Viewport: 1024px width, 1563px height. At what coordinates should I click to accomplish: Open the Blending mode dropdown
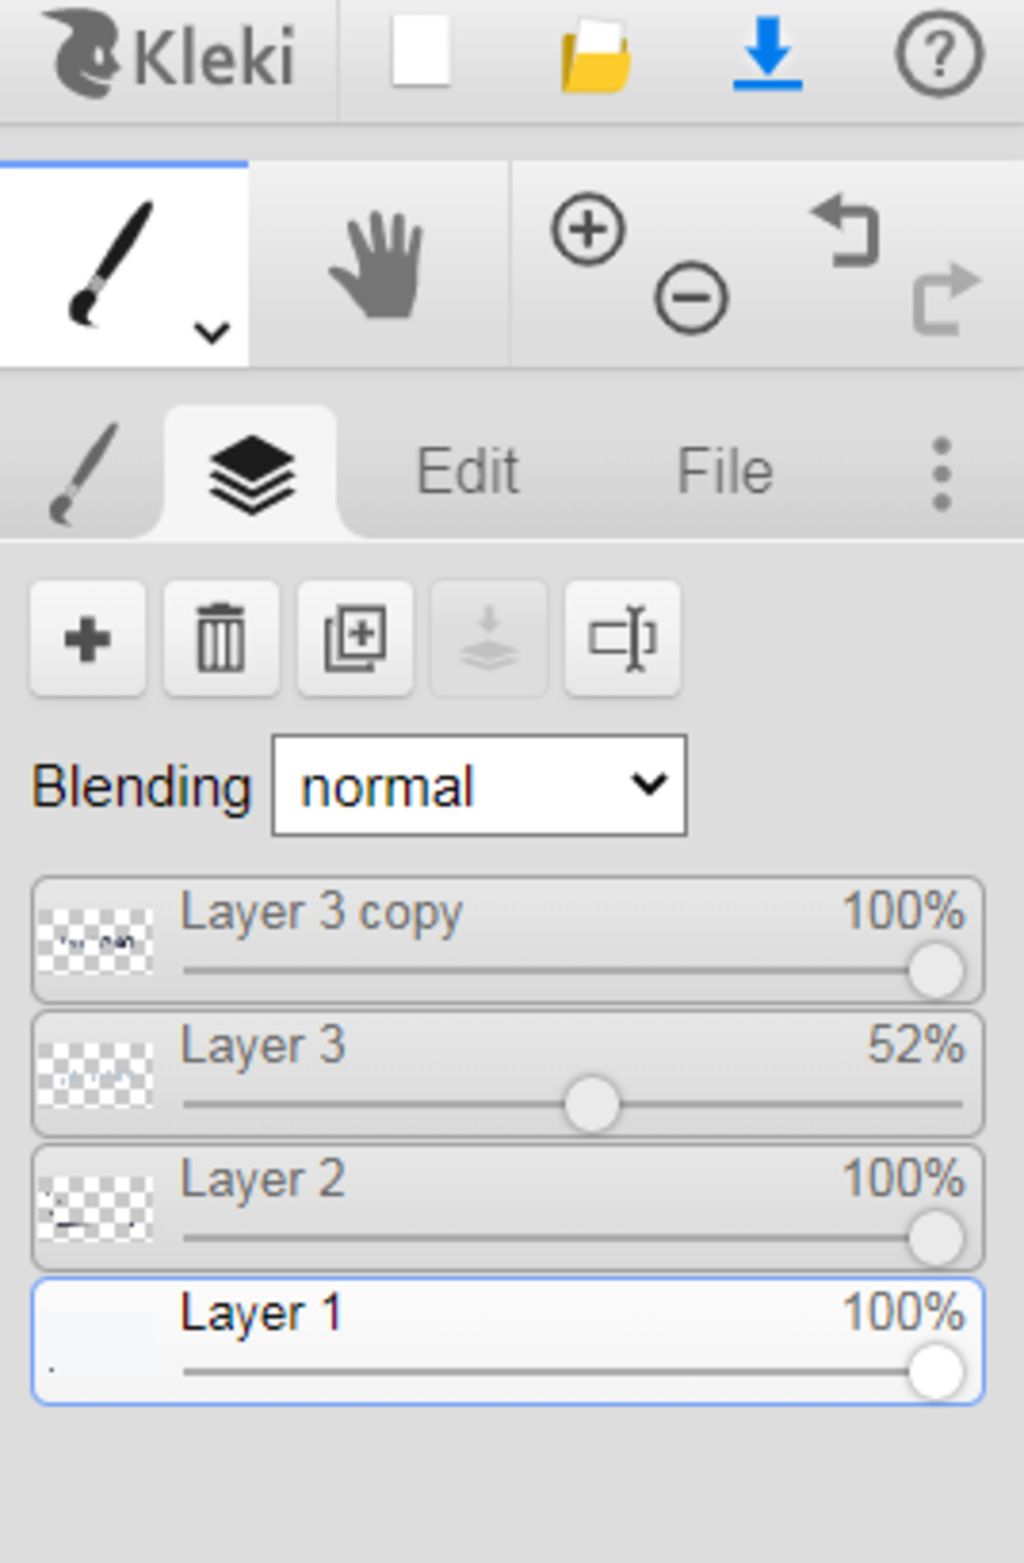click(479, 786)
